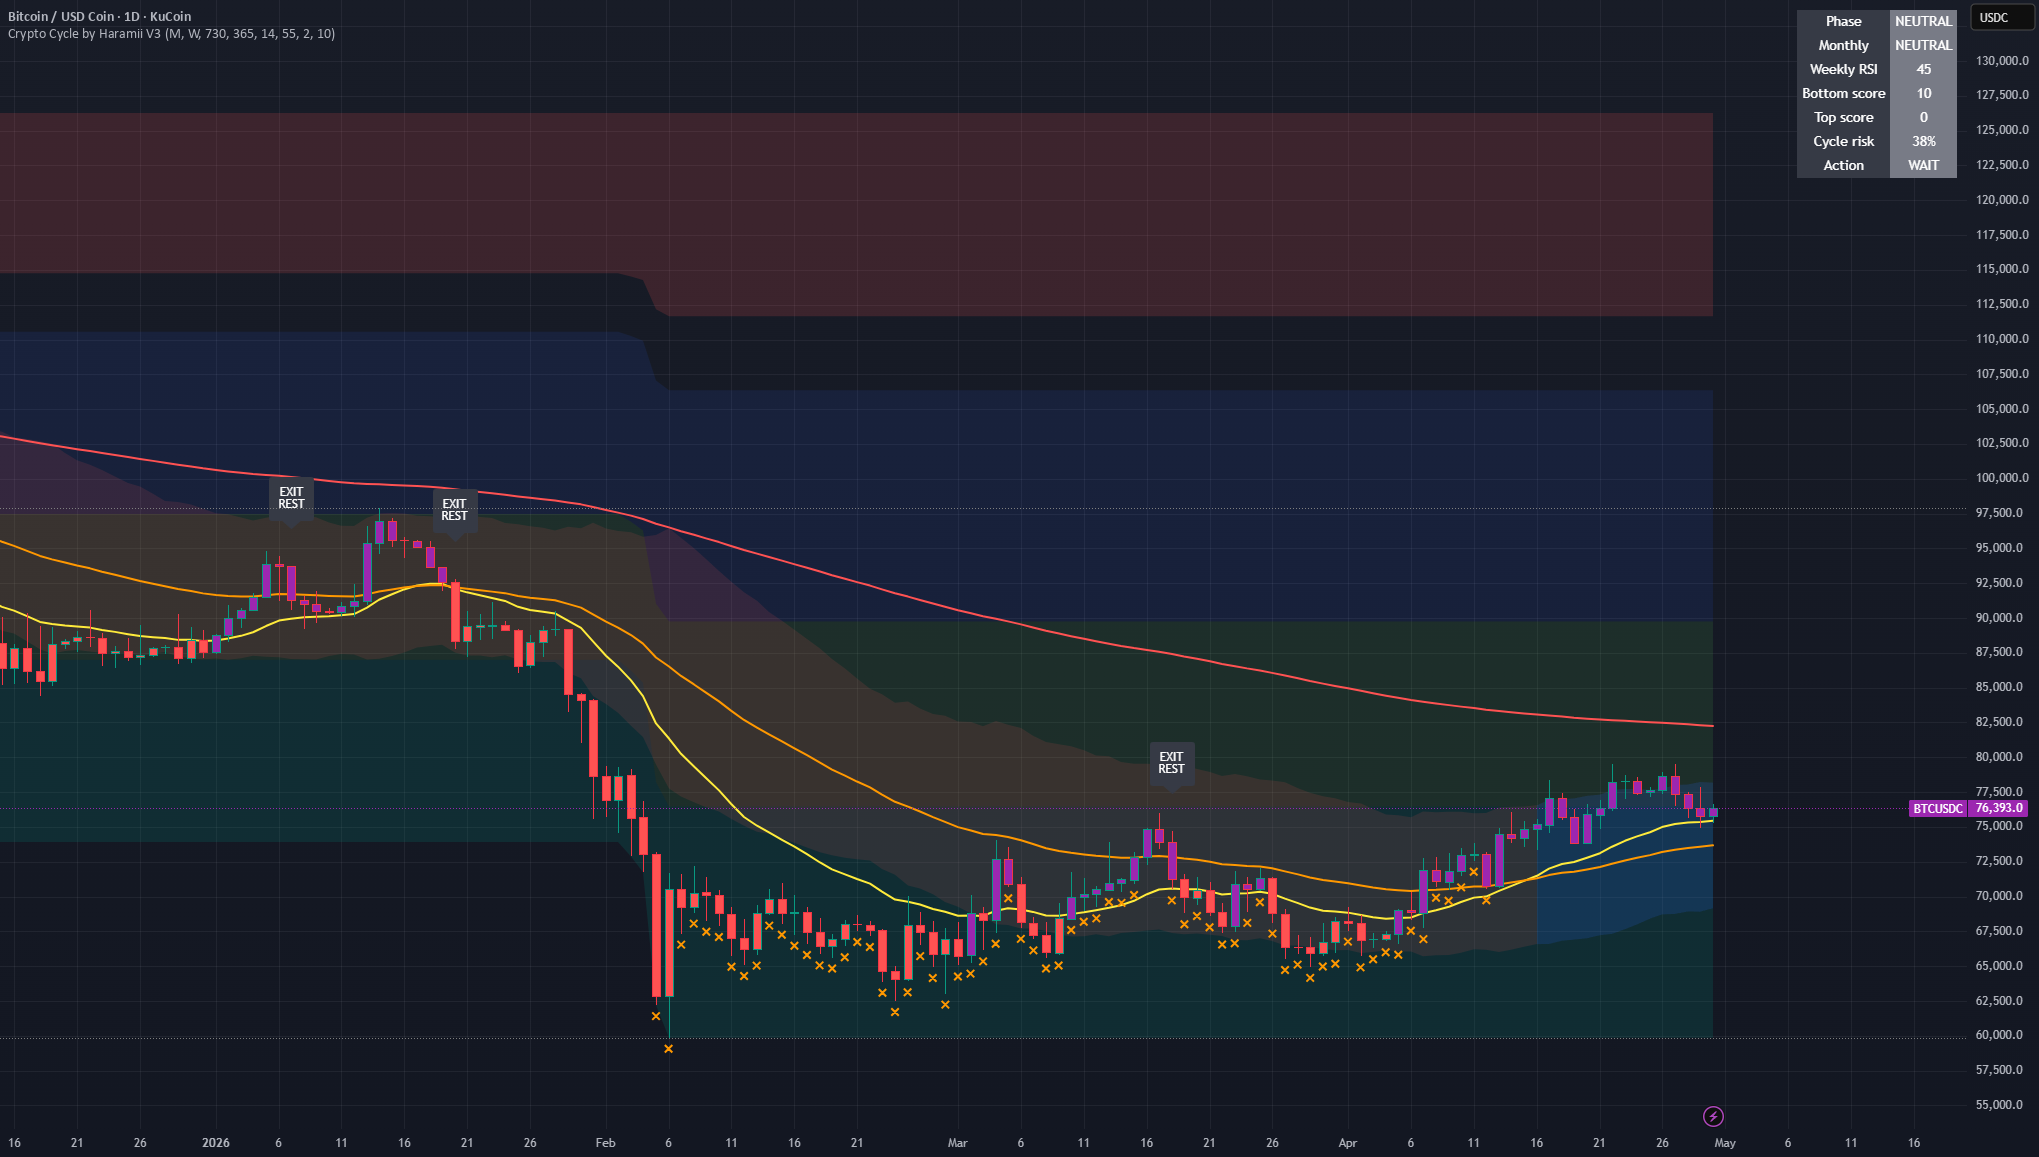Screen dimensions: 2039x1157
Task: Click the Apr label on time axis
Action: tap(1347, 1142)
